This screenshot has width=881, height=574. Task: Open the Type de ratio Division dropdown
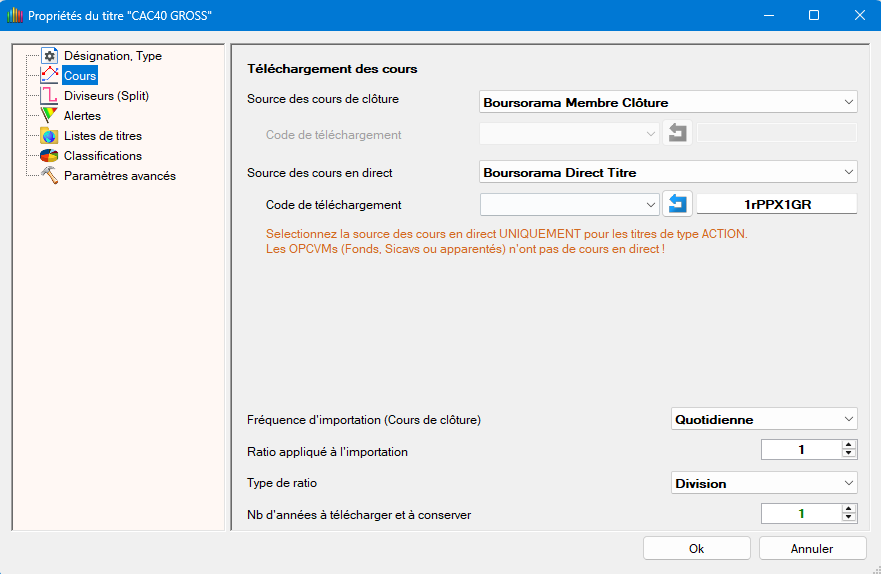(764, 483)
